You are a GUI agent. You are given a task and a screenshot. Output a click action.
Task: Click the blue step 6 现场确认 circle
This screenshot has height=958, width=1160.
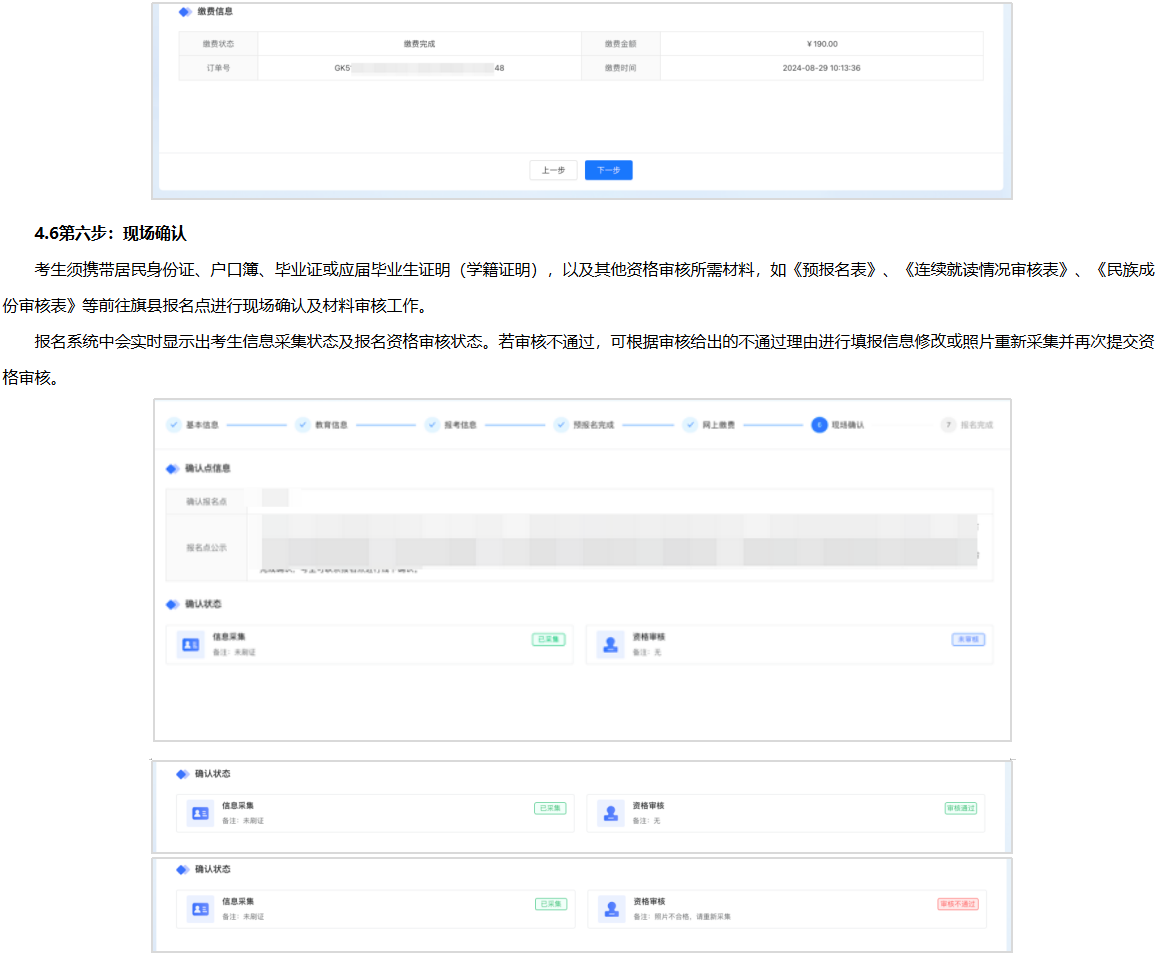819,425
